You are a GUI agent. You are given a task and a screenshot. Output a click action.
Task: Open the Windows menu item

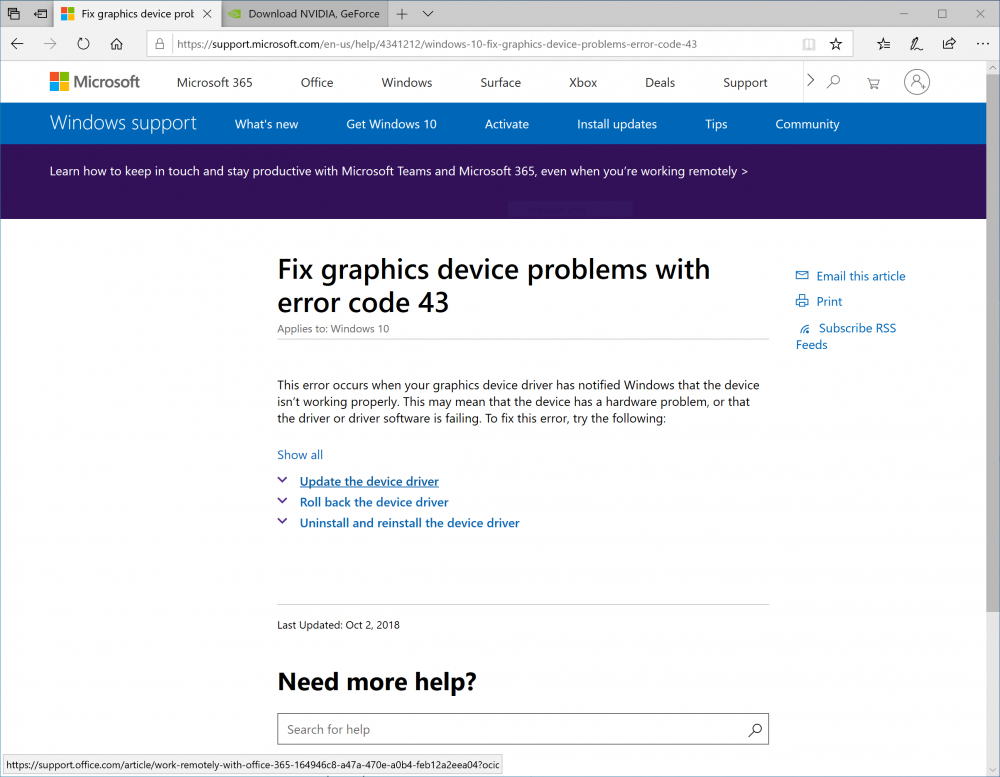(x=407, y=82)
